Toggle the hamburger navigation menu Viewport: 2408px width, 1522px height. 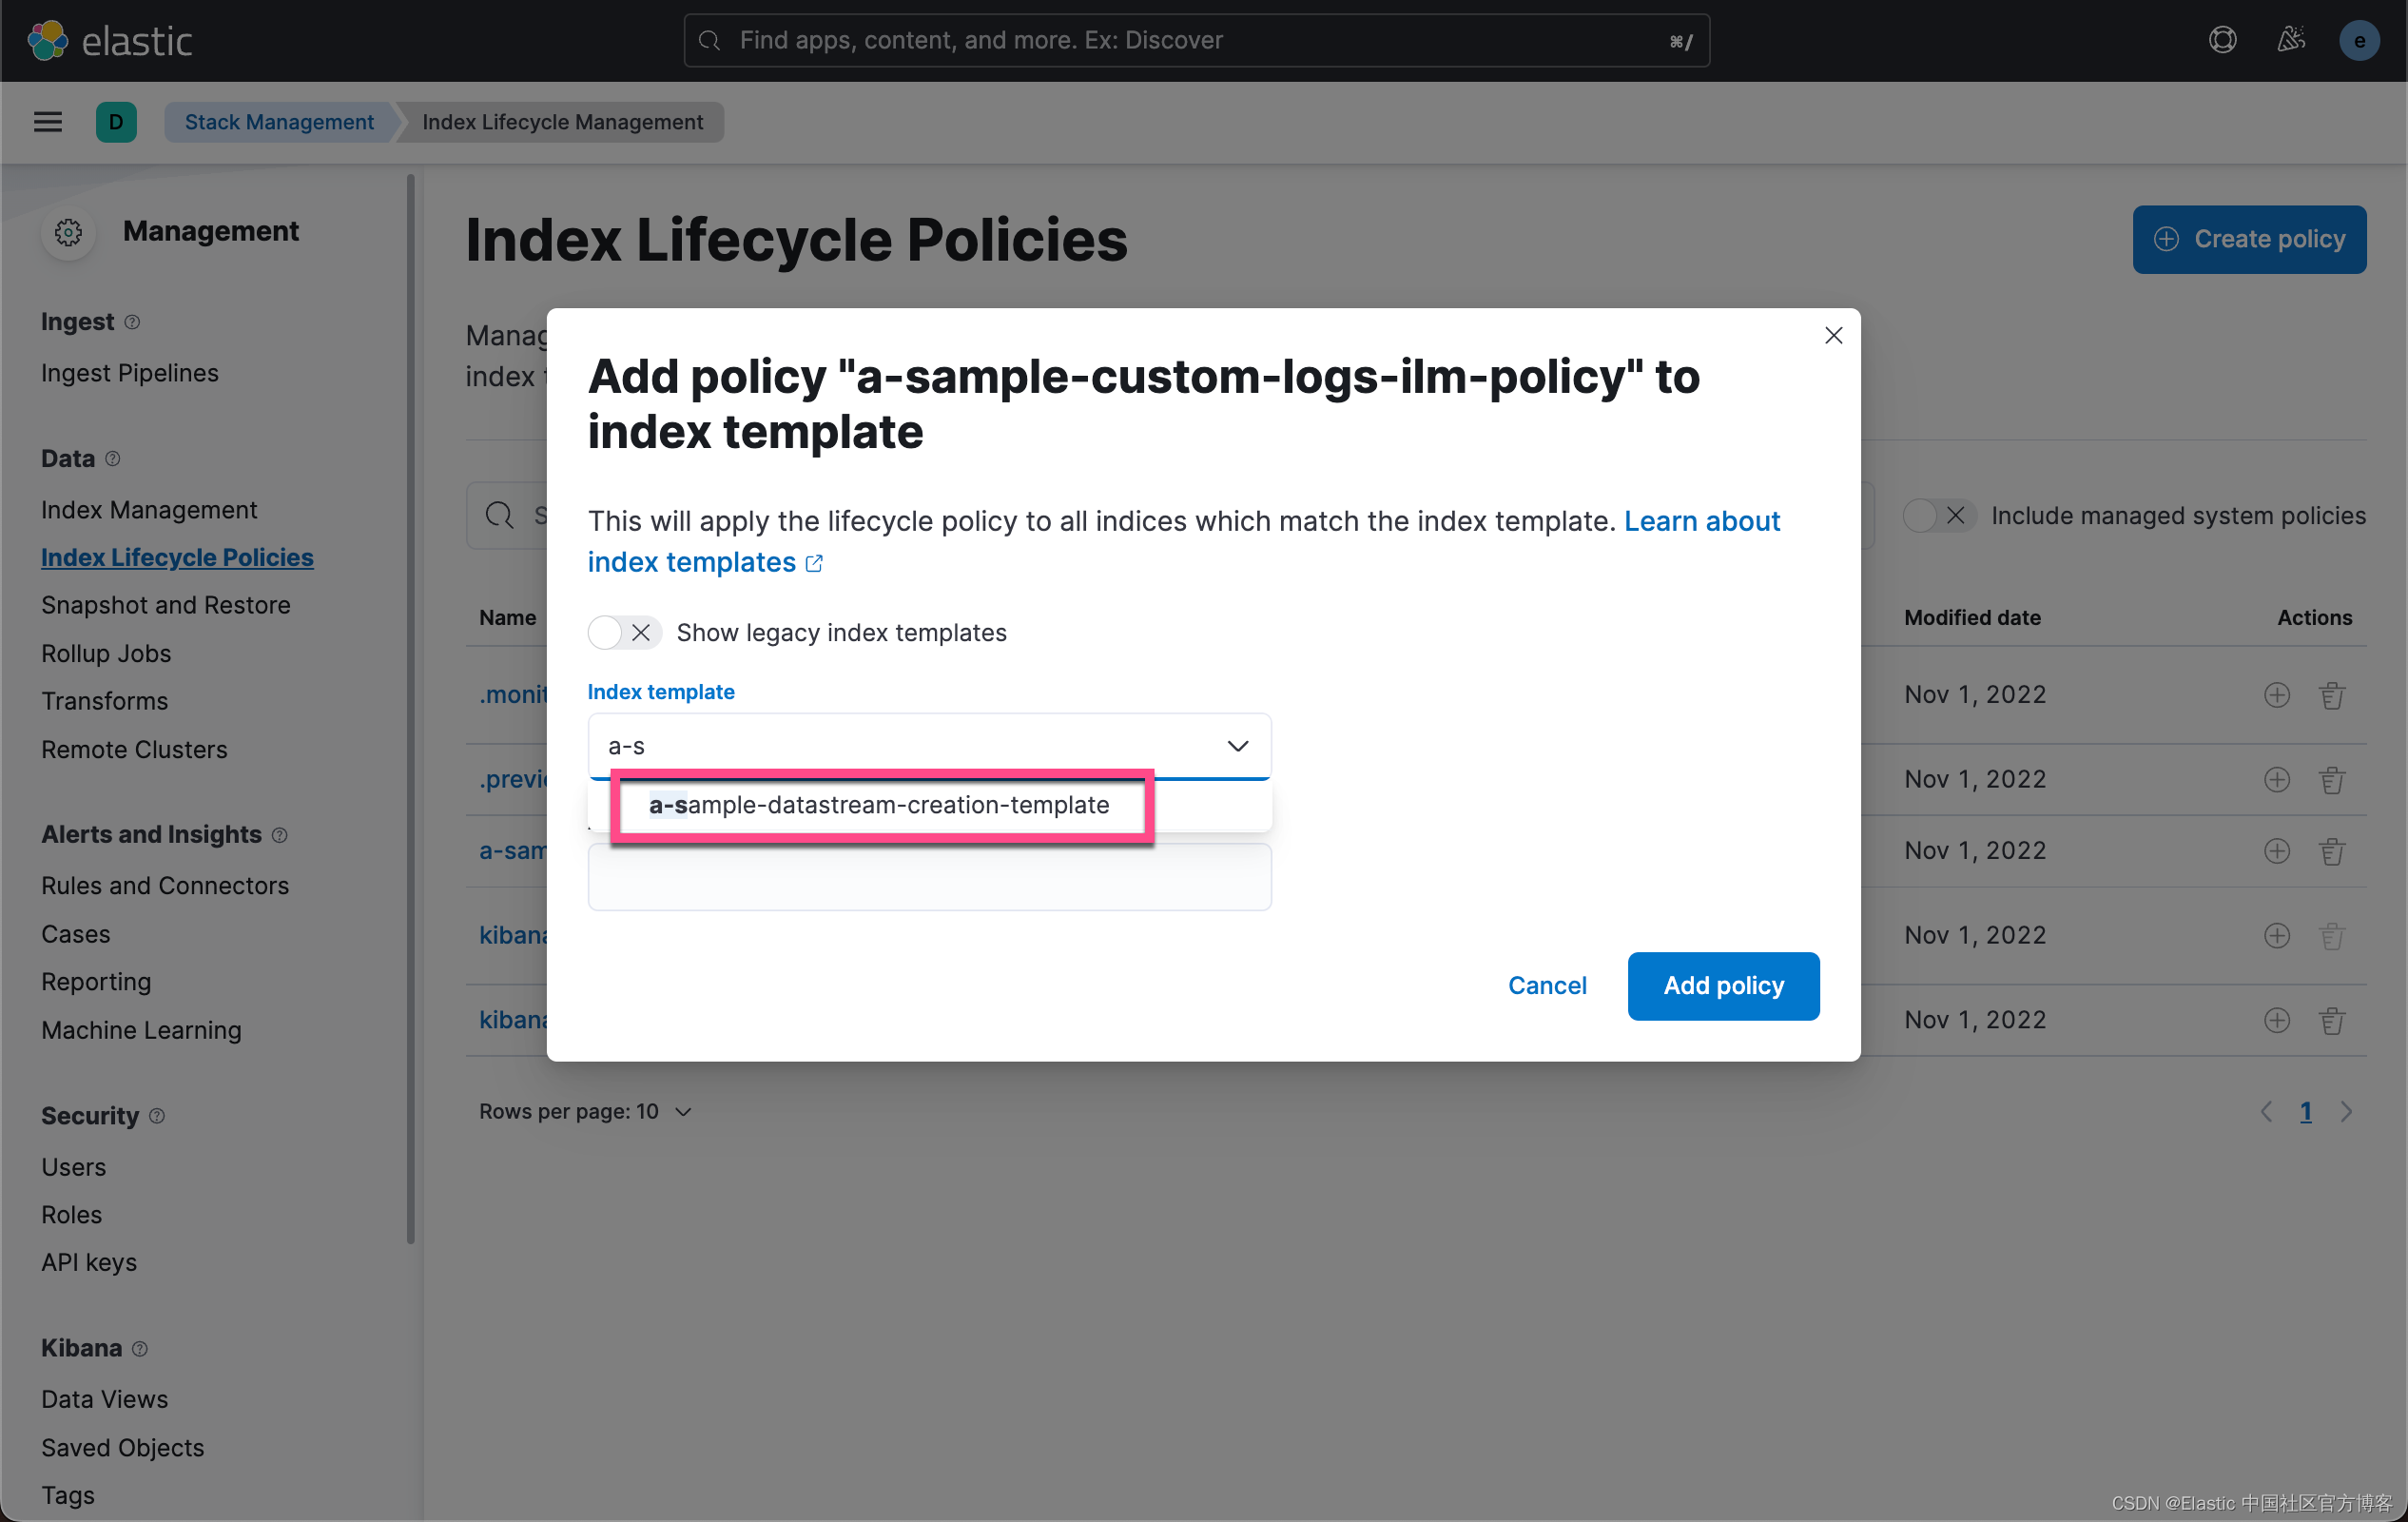click(x=48, y=122)
